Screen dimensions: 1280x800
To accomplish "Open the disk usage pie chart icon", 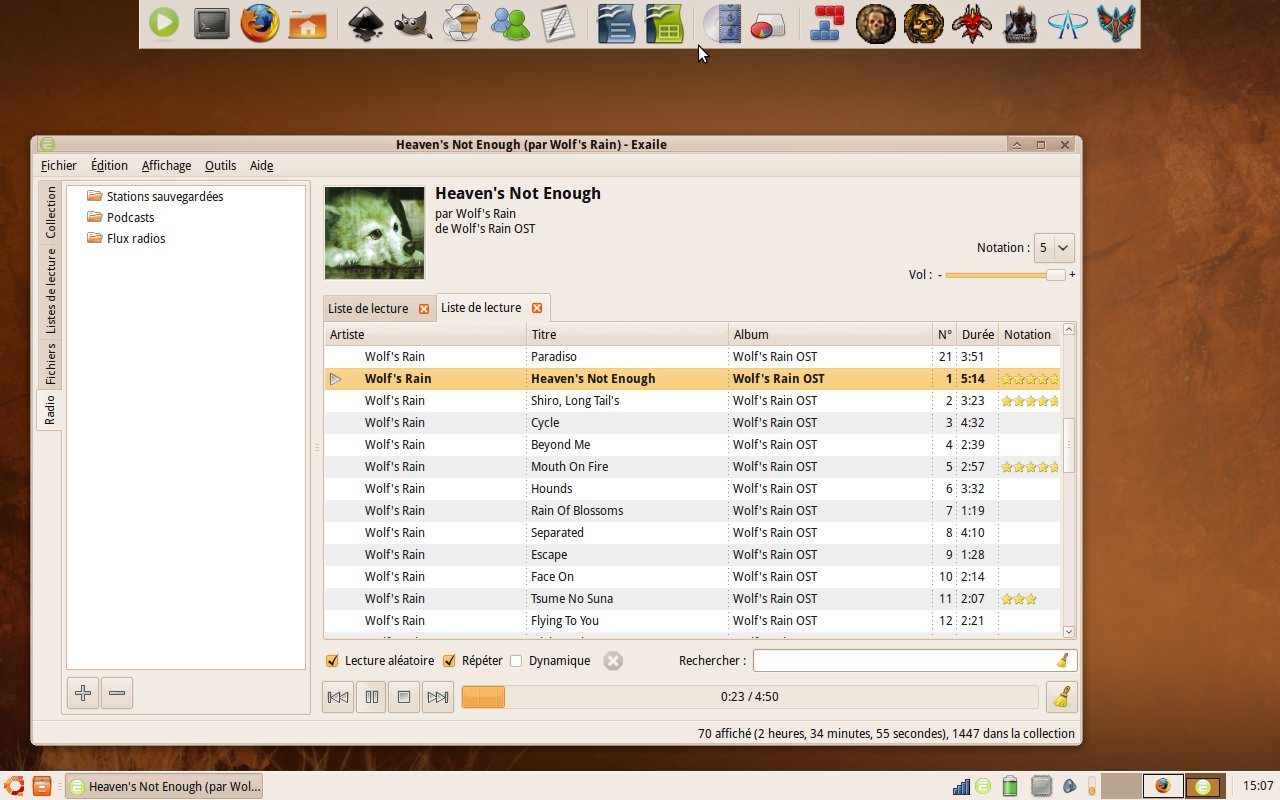I will (x=768, y=25).
